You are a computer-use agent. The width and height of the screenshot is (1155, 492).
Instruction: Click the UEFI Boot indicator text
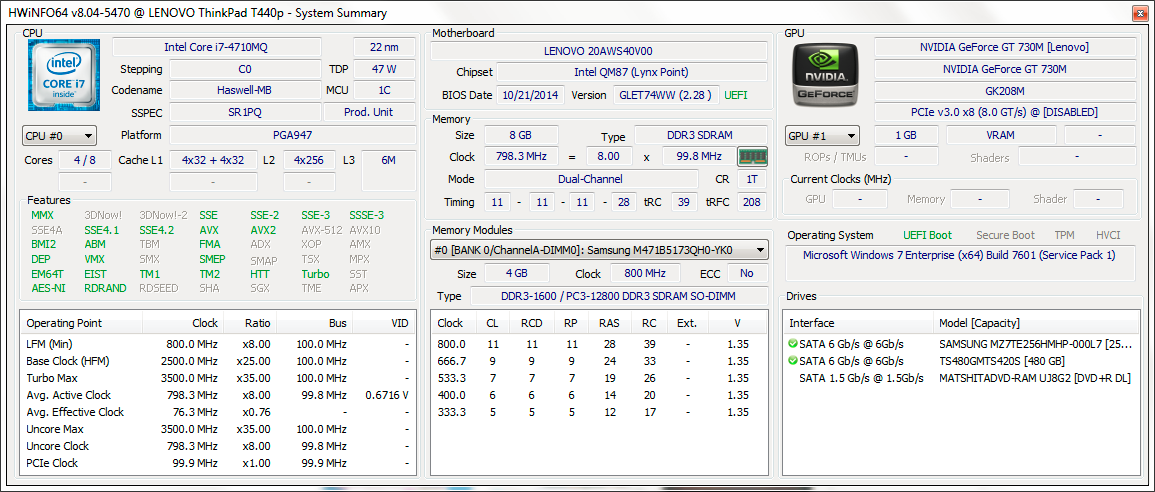[927, 235]
